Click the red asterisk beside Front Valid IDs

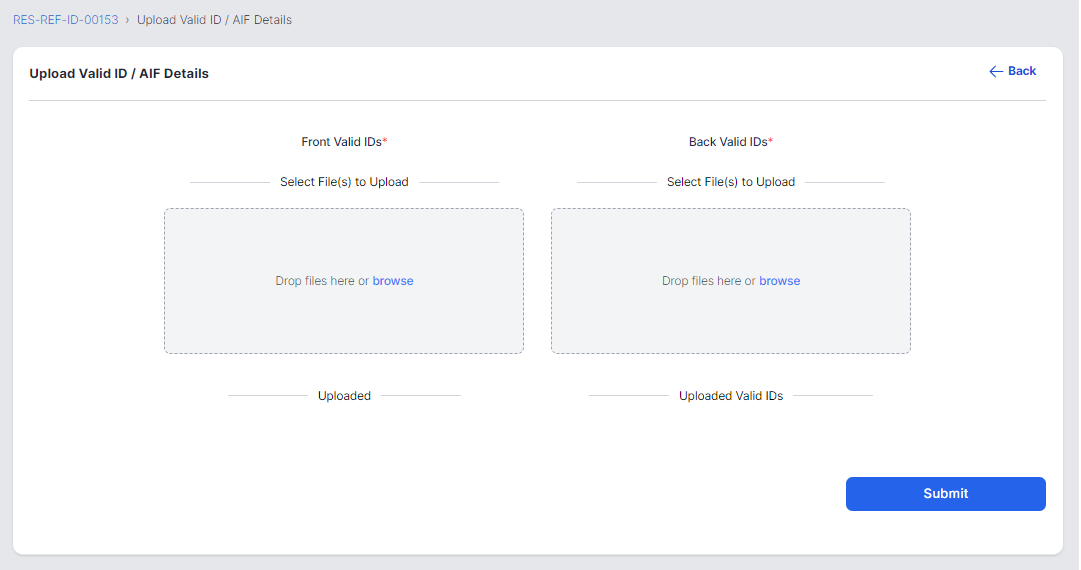[385, 141]
